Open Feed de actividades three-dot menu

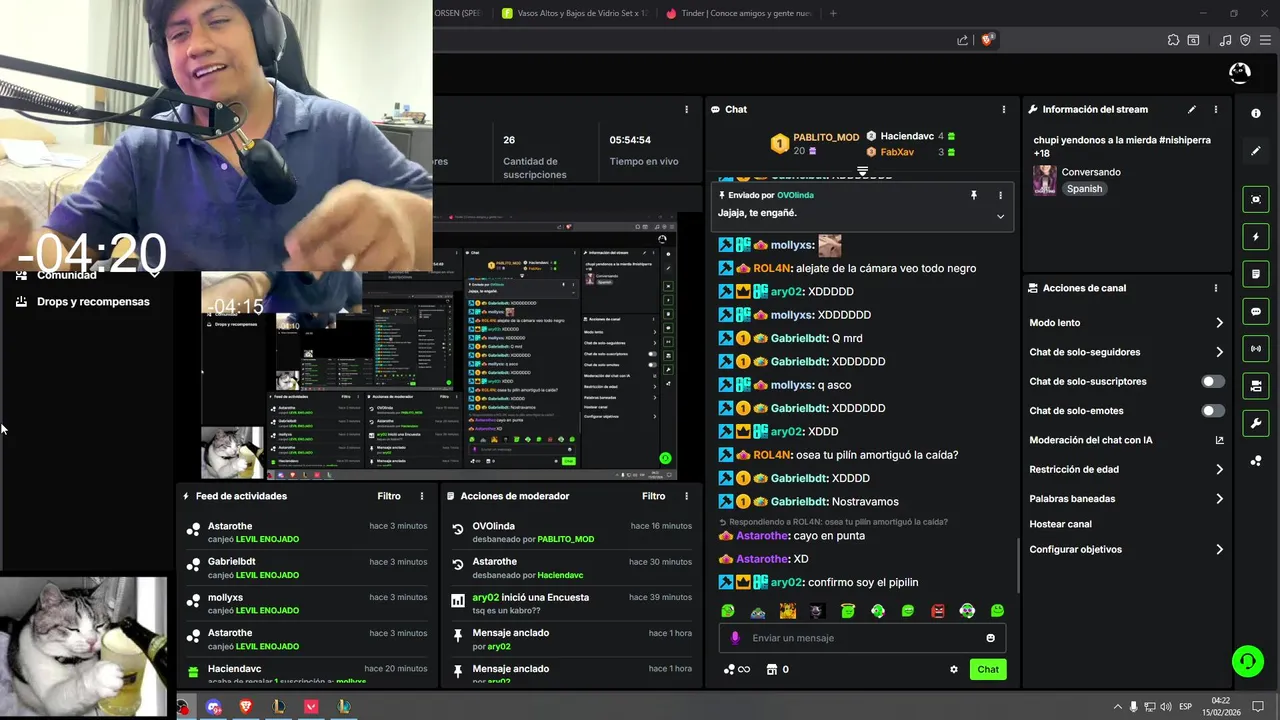point(422,496)
